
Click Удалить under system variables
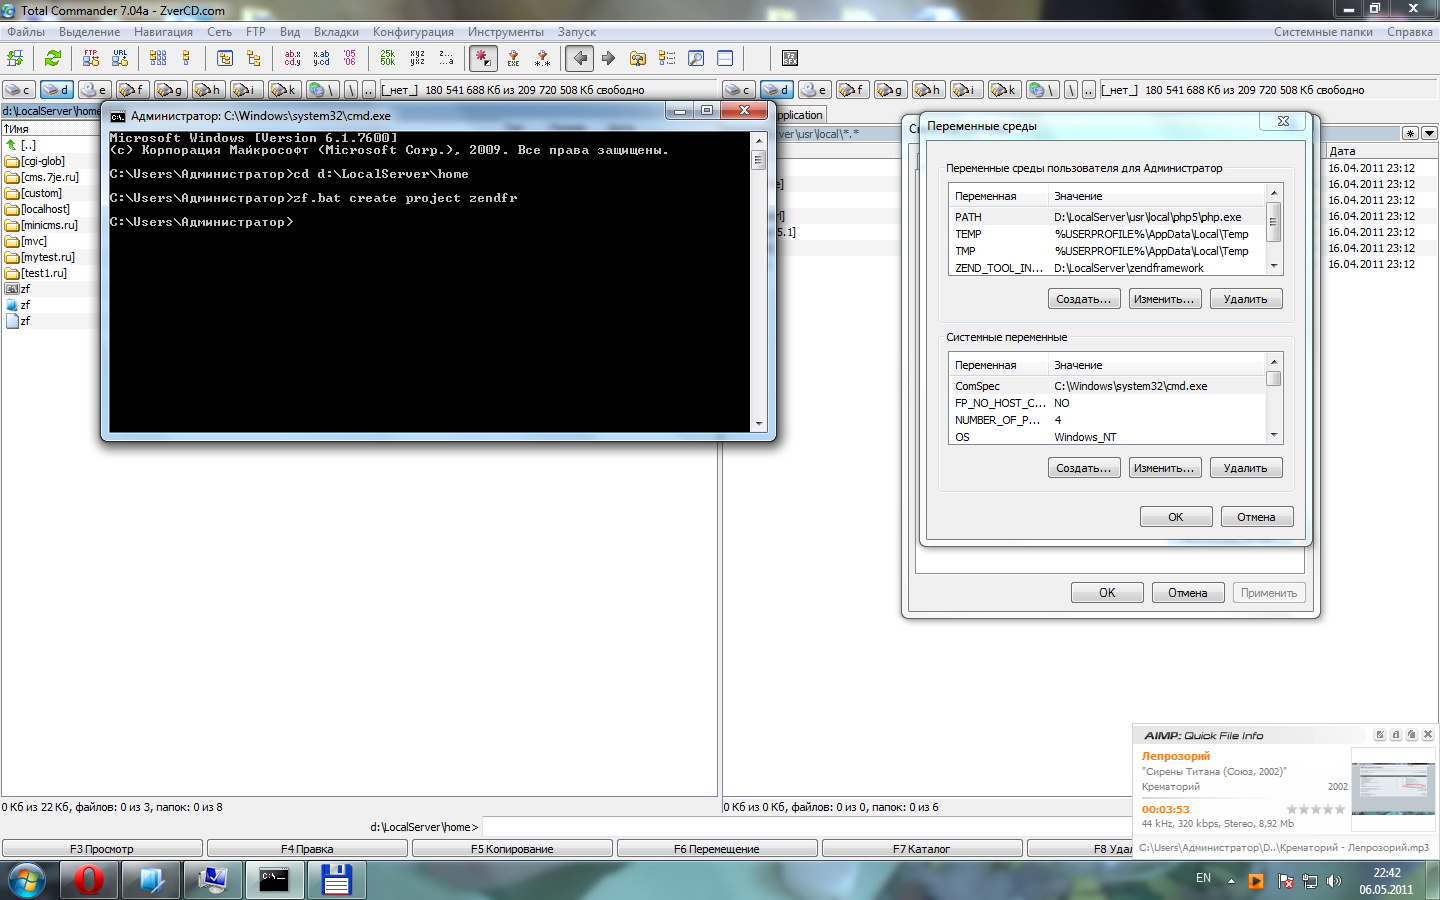coord(1246,468)
